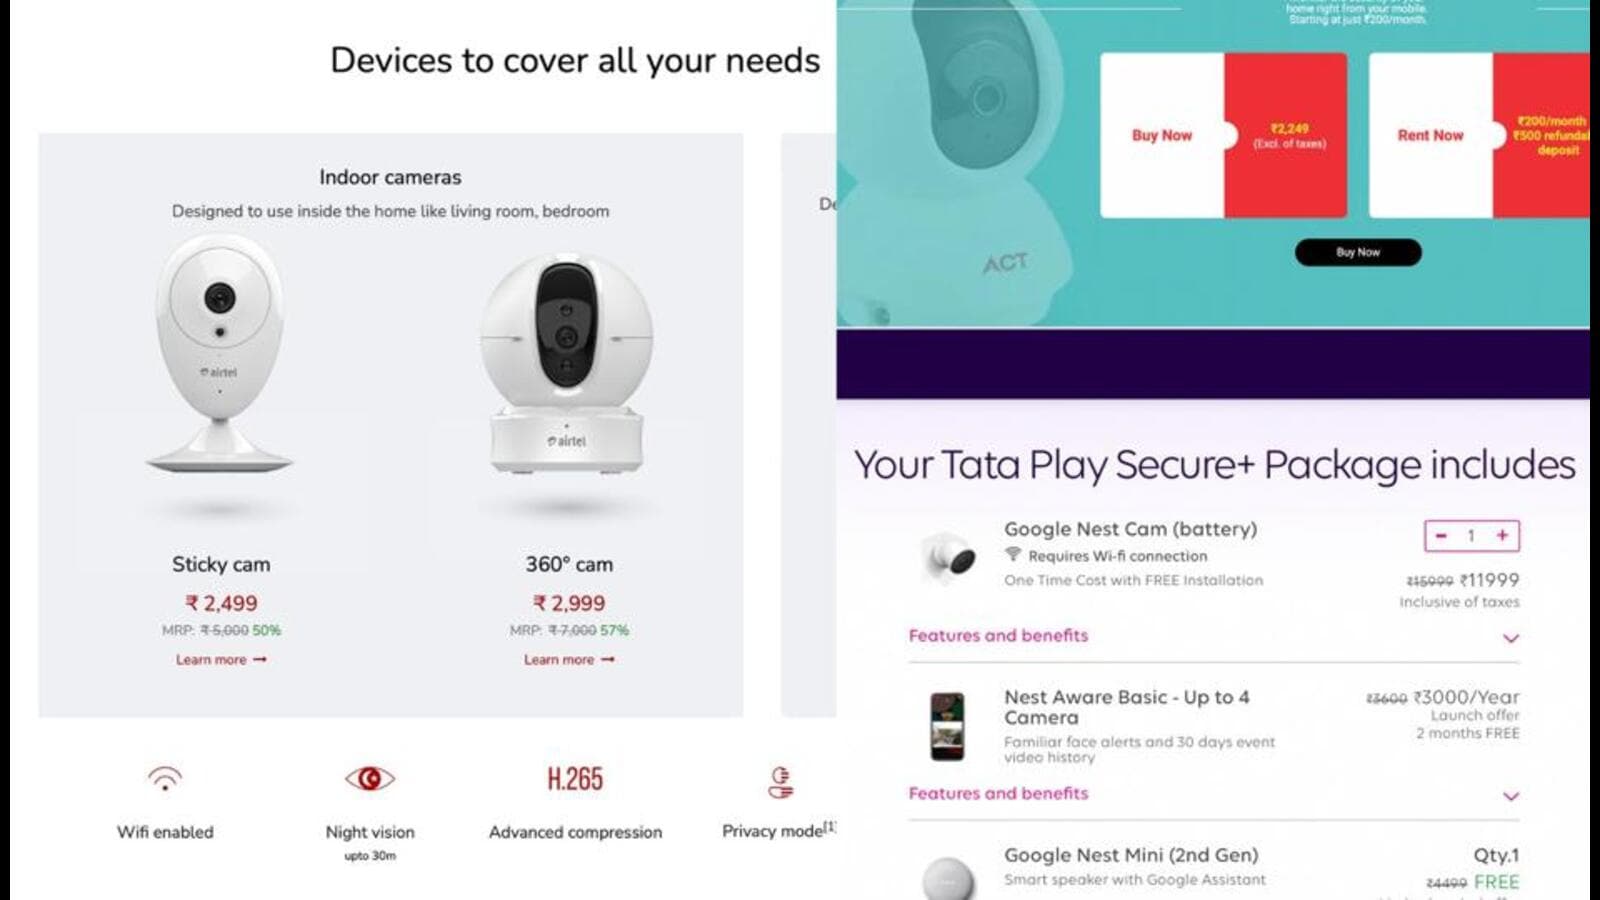This screenshot has width=1600, height=900.
Task: Click the Google Nest Cam battery image
Action: point(948,558)
